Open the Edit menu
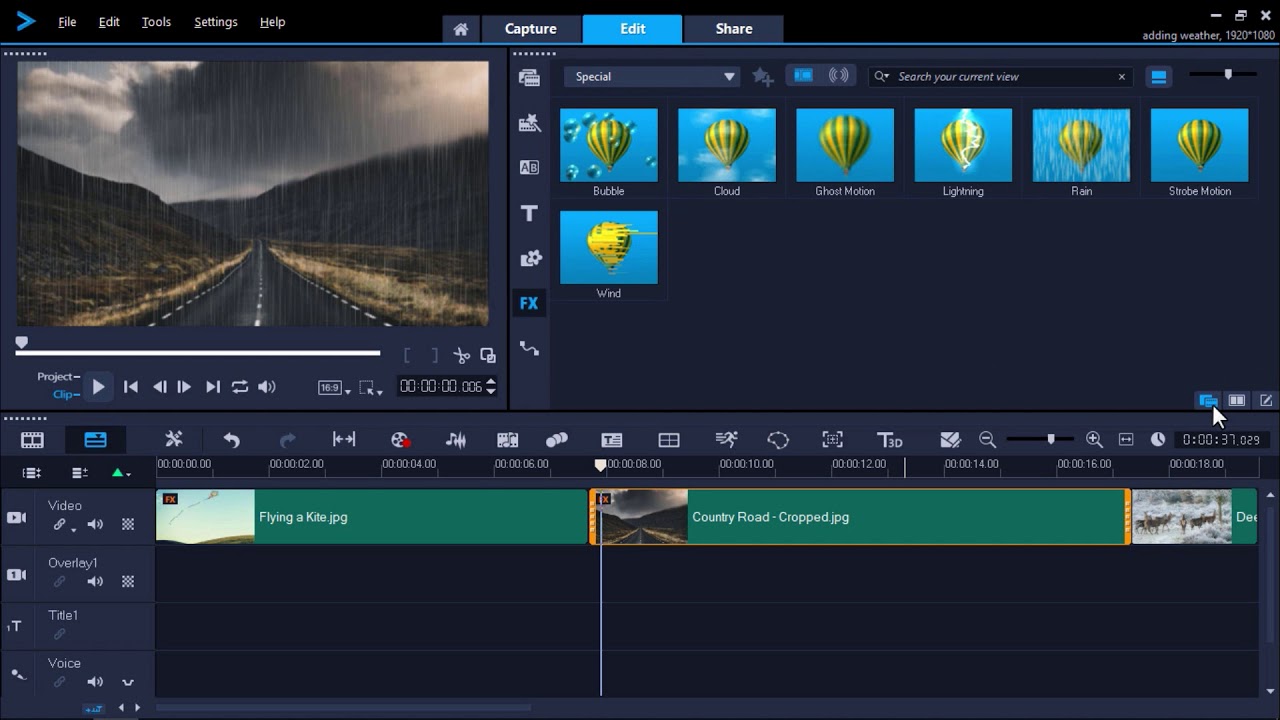The image size is (1280, 720). 109,22
